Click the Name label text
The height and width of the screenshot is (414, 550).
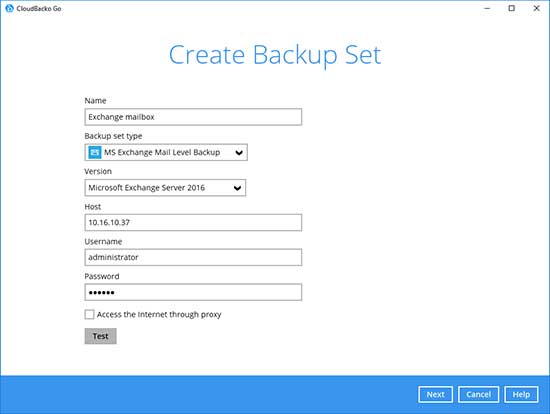click(95, 101)
